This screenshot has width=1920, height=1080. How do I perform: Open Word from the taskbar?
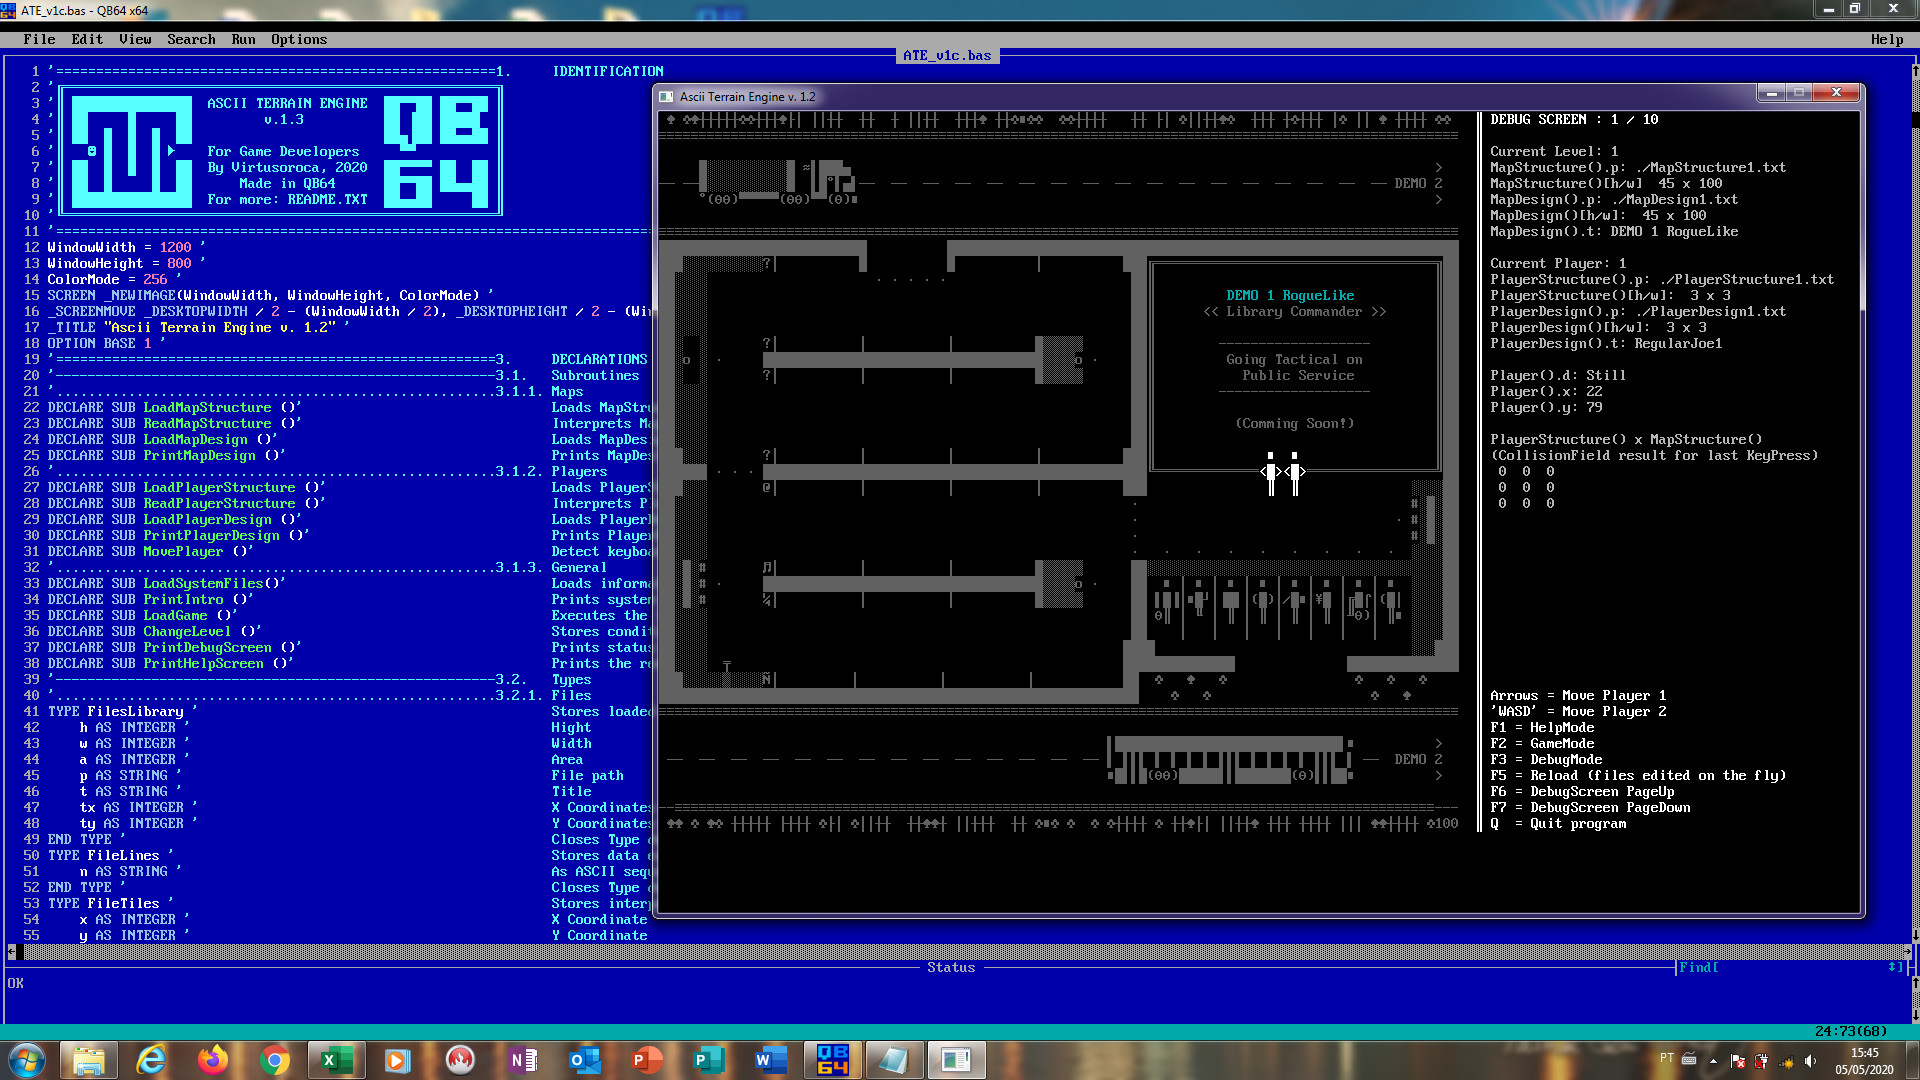pyautogui.click(x=770, y=1060)
